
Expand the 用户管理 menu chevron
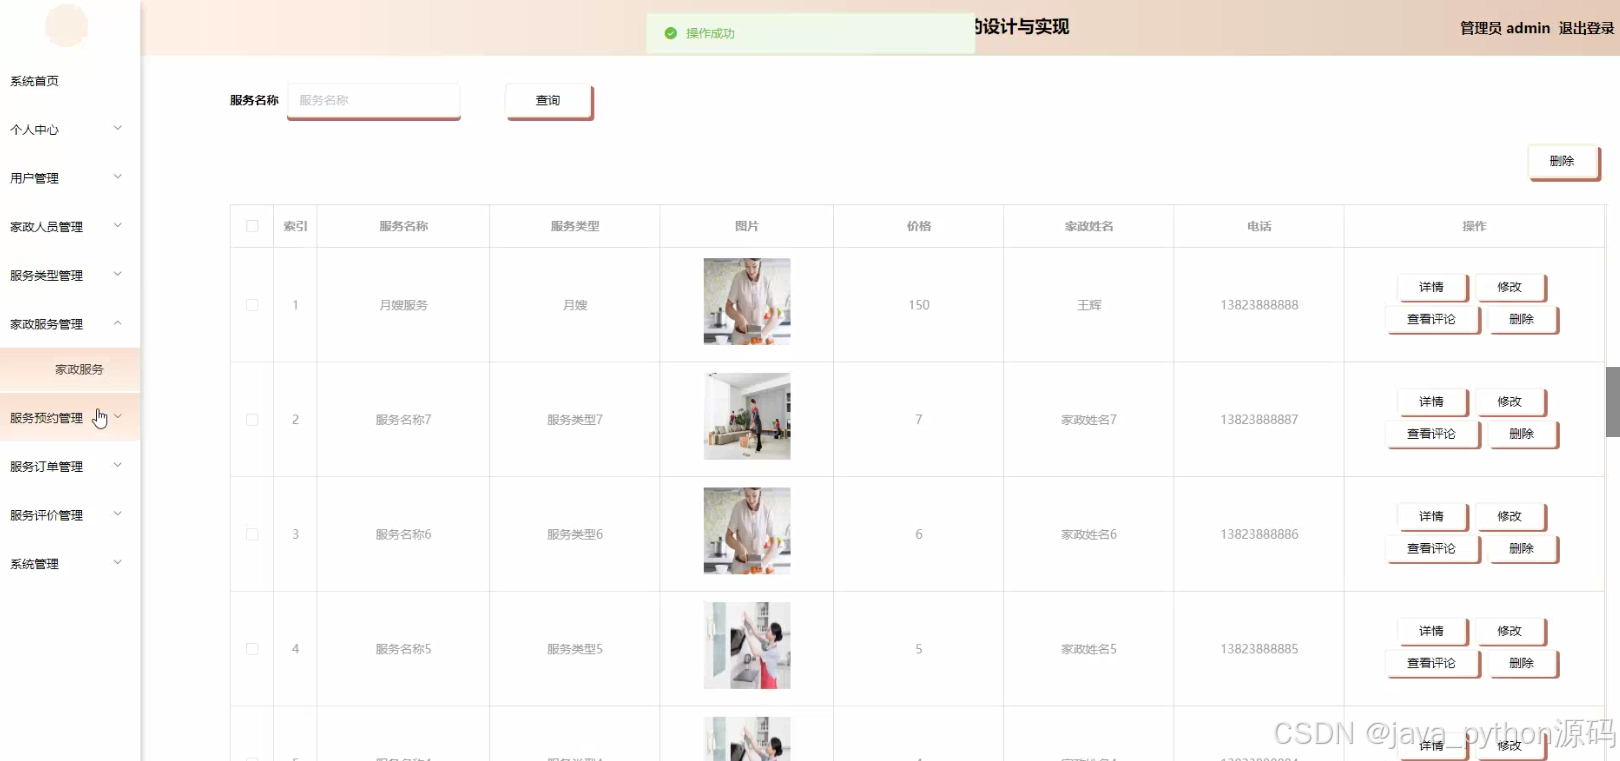[118, 177]
